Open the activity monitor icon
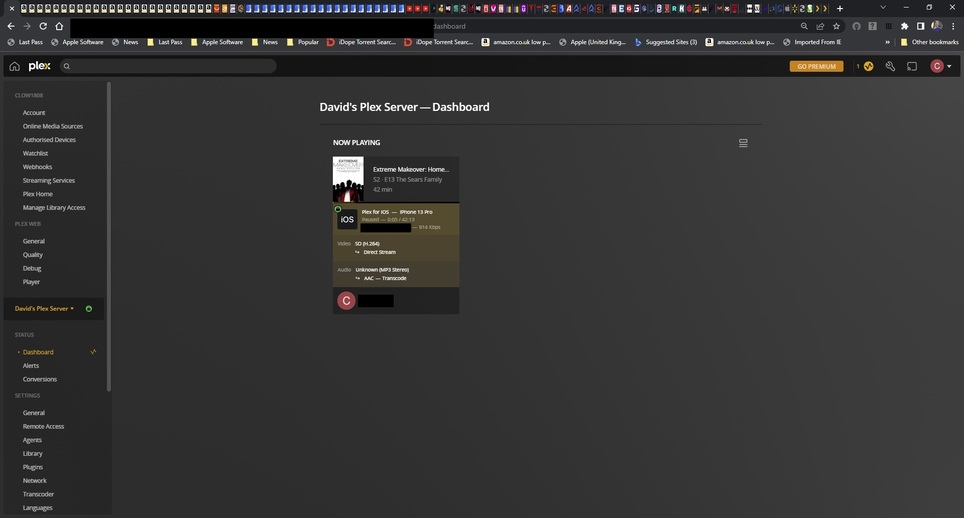The width and height of the screenshot is (964, 518). click(x=868, y=66)
